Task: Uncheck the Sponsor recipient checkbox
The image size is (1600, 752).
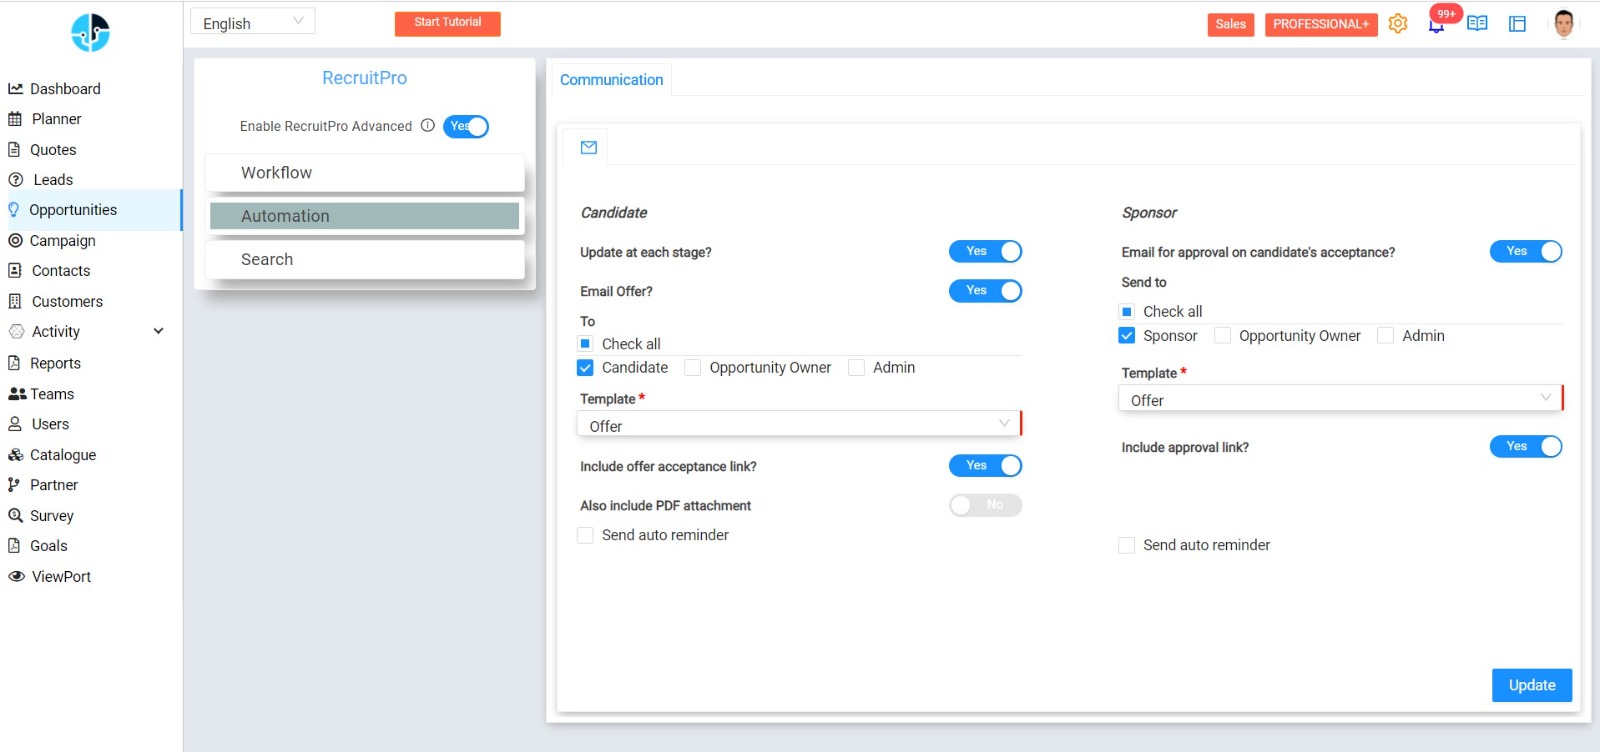Action: tap(1127, 336)
